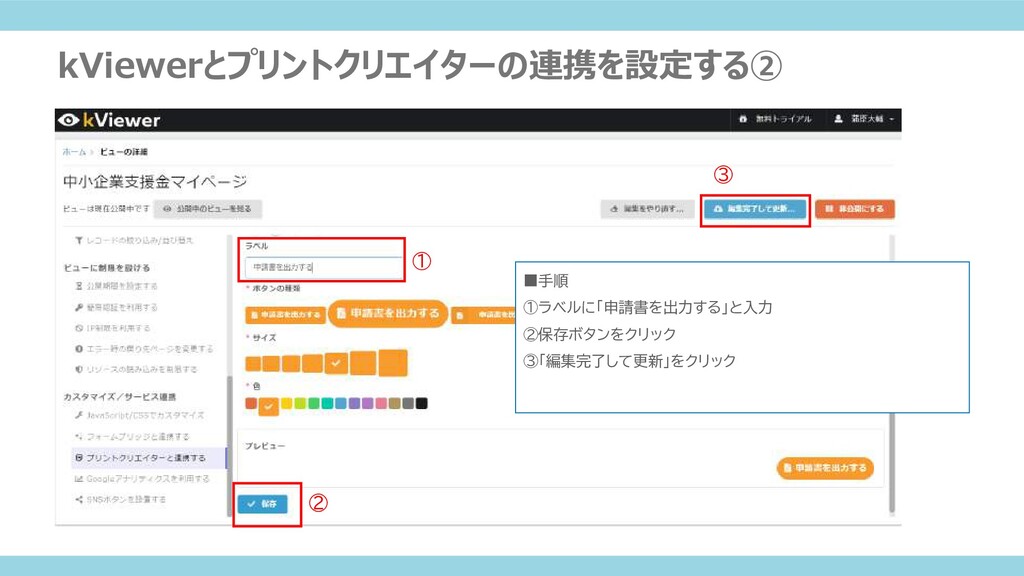
Task: Pick the lime green color swatch
Action: click(300, 404)
